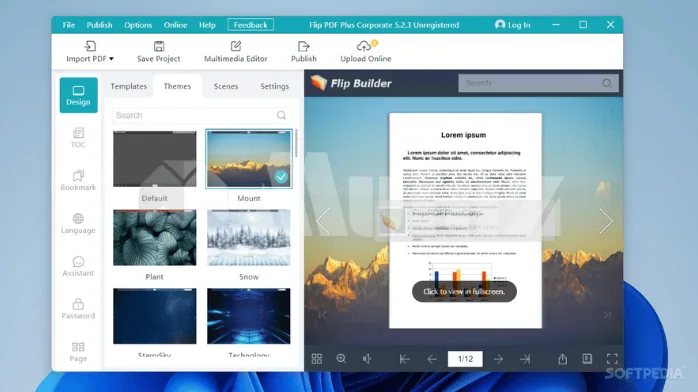Select the Technology theme thumbnail

tap(249, 316)
